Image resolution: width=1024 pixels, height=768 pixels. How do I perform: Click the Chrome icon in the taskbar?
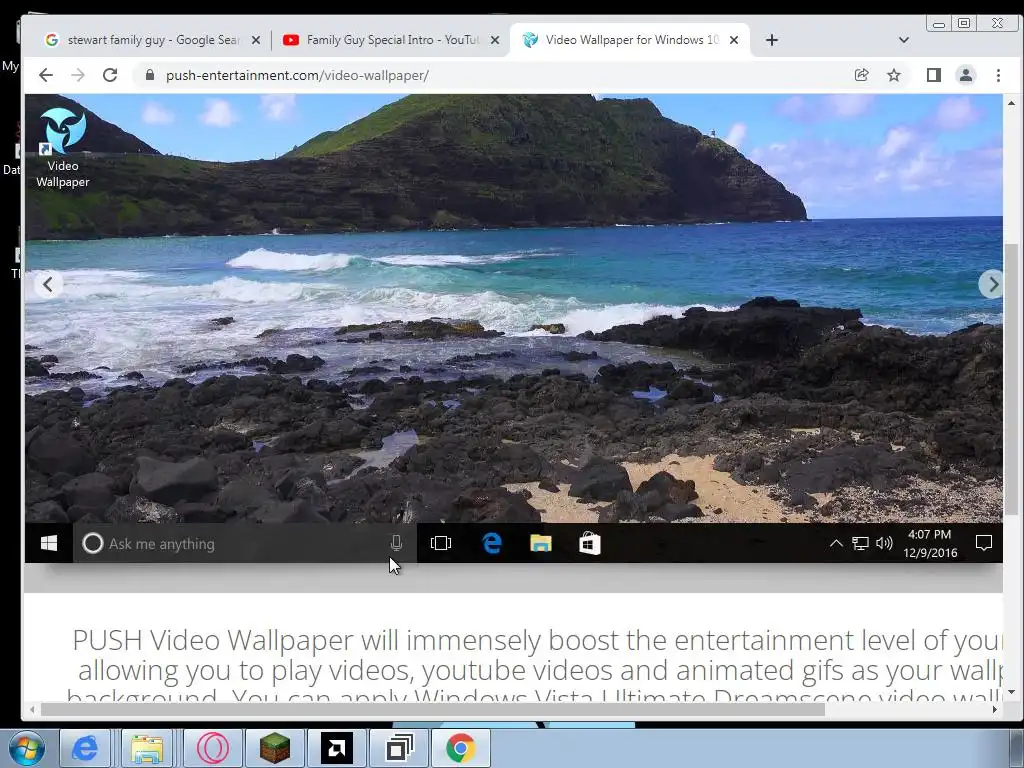point(460,748)
